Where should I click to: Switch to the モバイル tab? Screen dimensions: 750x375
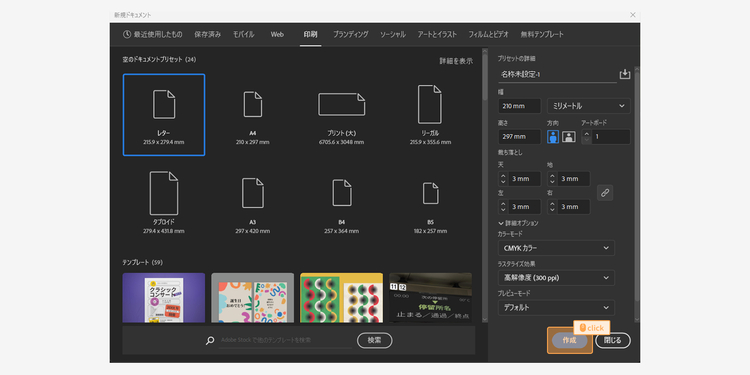(x=243, y=34)
